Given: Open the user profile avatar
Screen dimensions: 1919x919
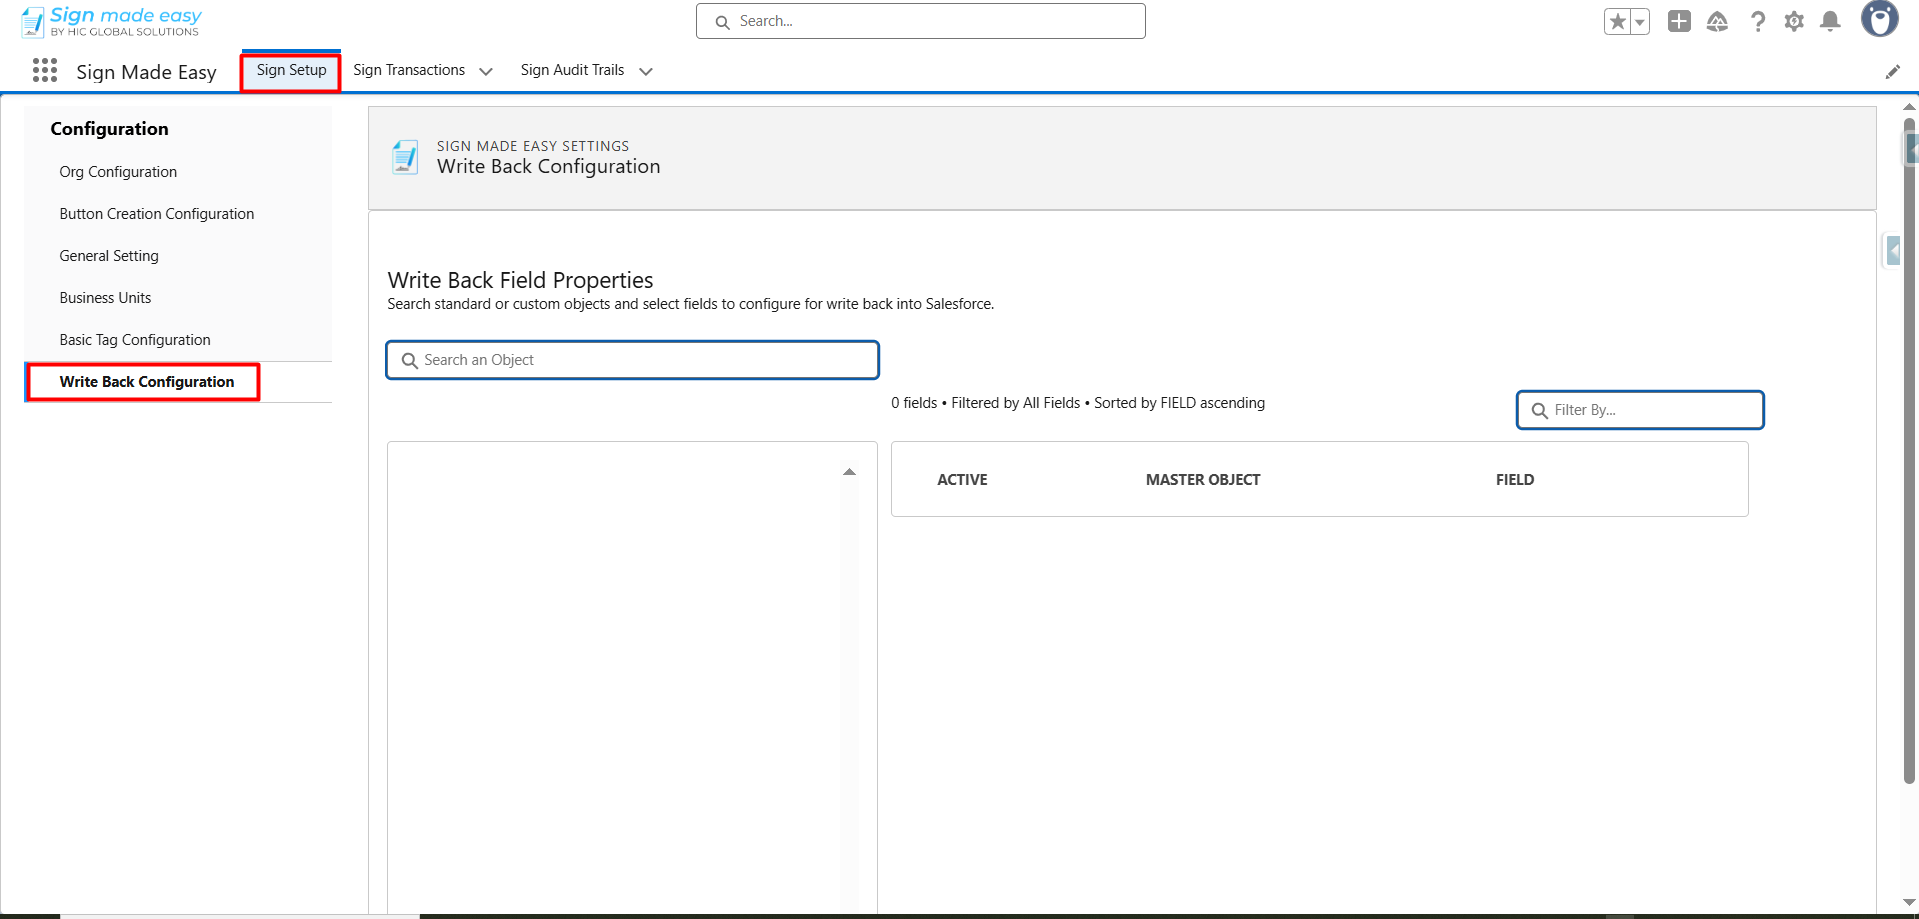Looking at the screenshot, I should click(x=1879, y=19).
